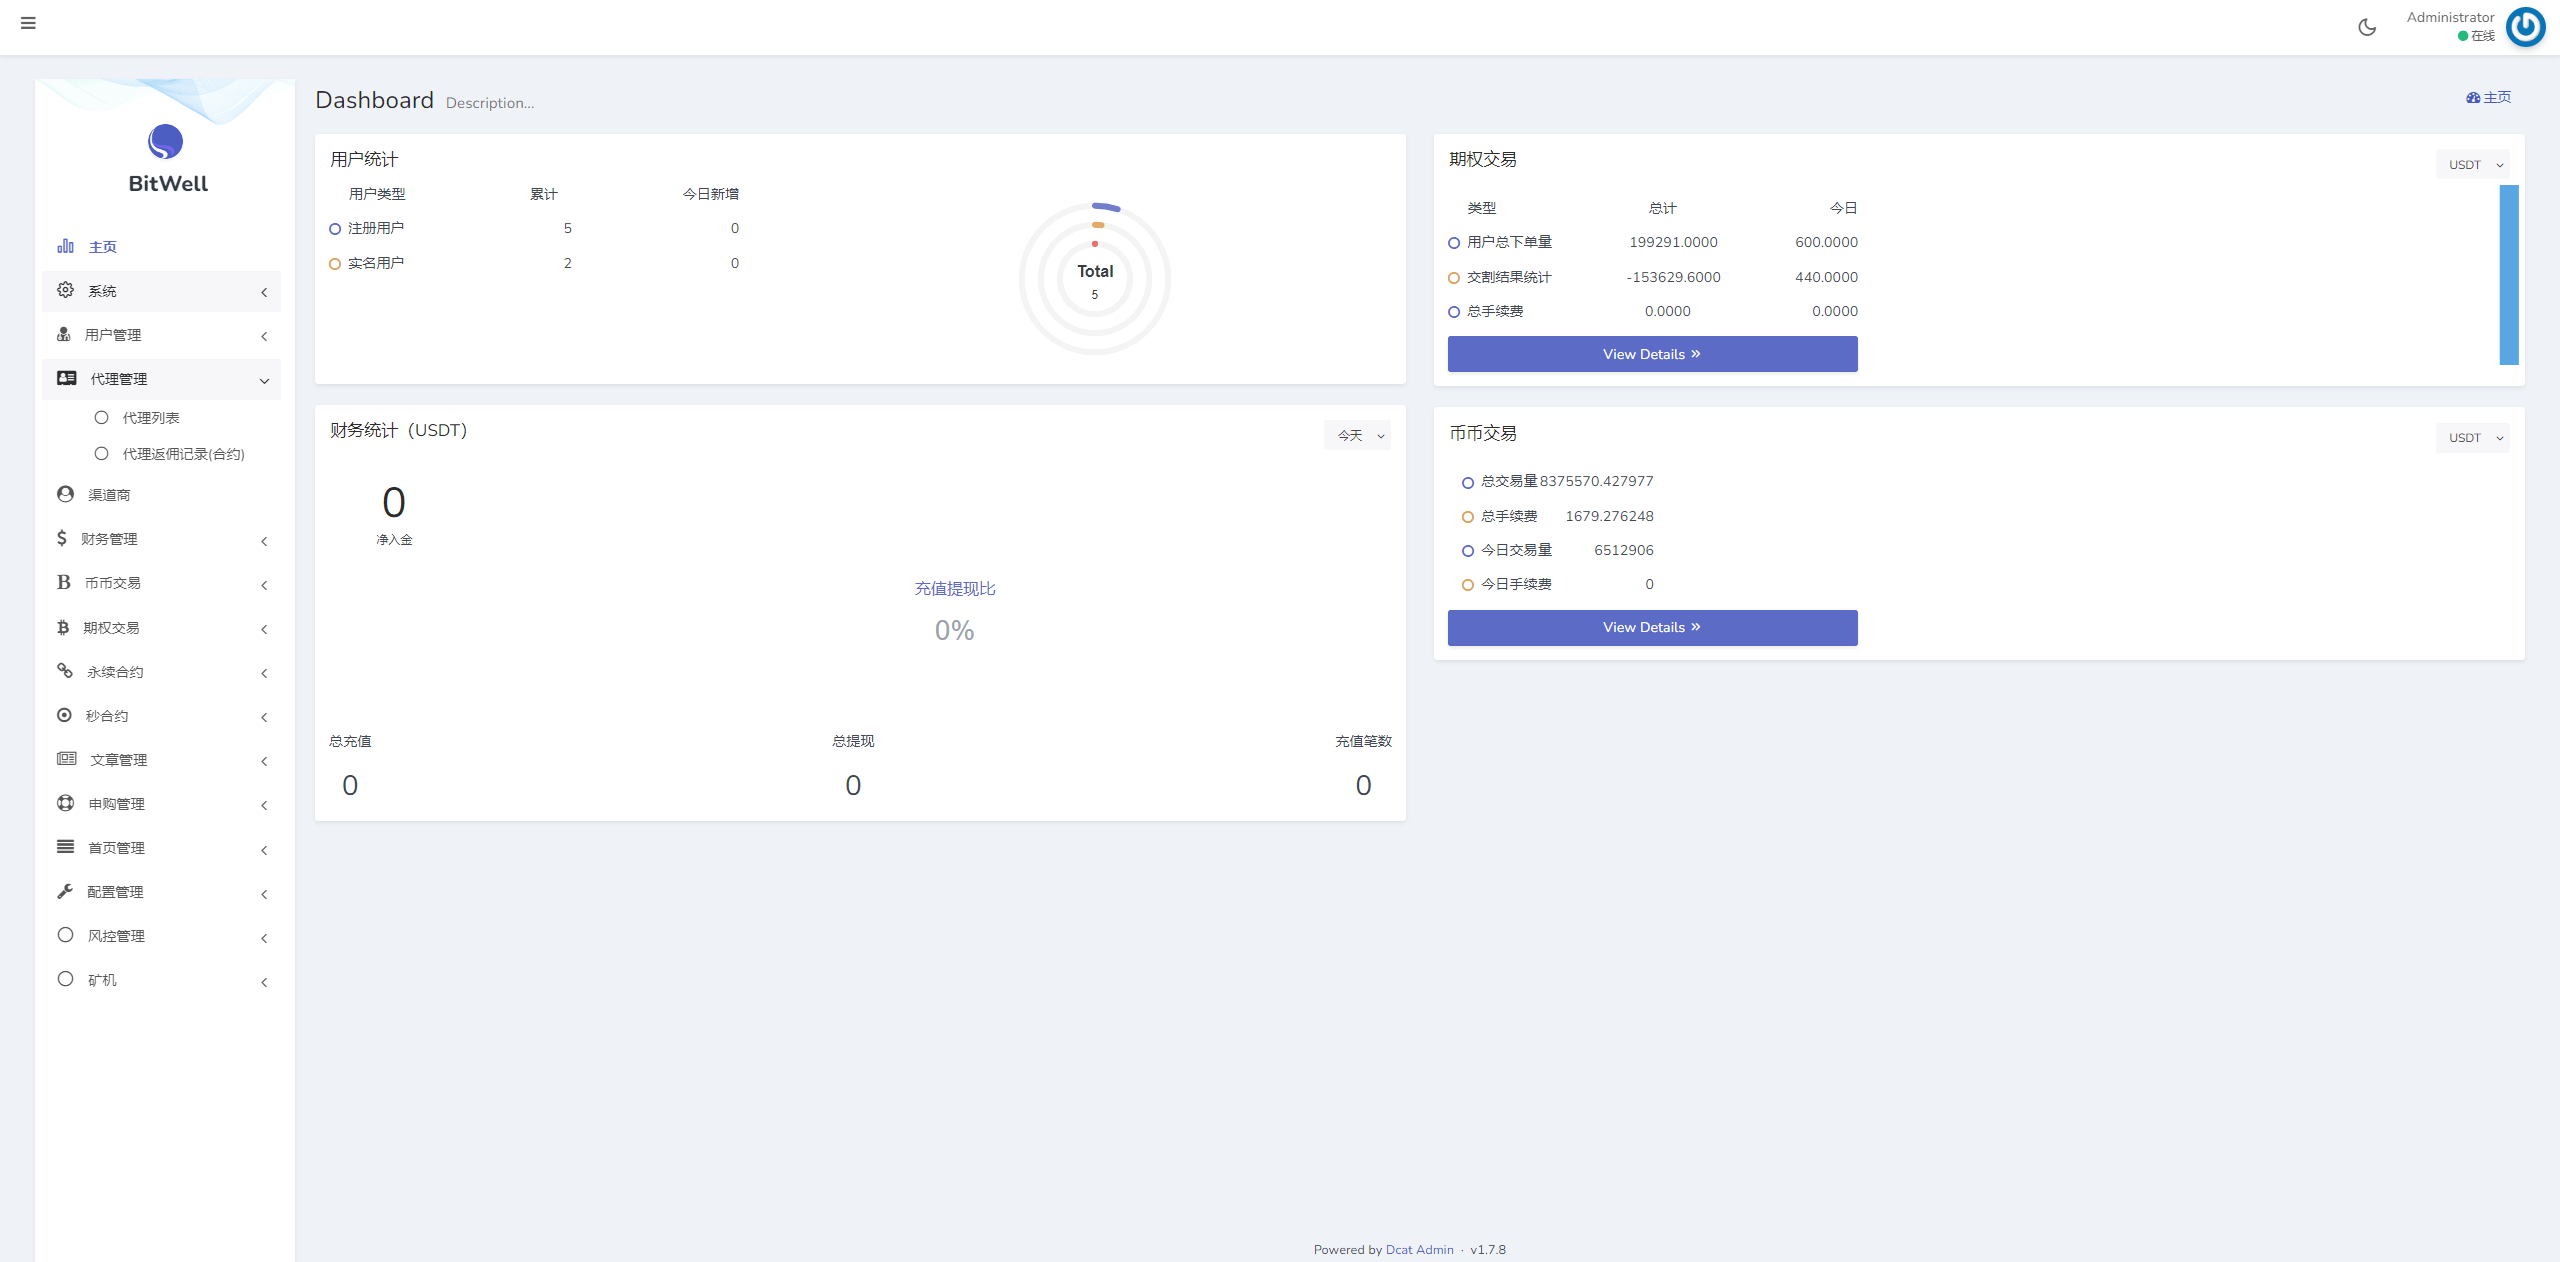Click the 财务管理 dollar sign icon
The image size is (2560, 1262).
(62, 538)
